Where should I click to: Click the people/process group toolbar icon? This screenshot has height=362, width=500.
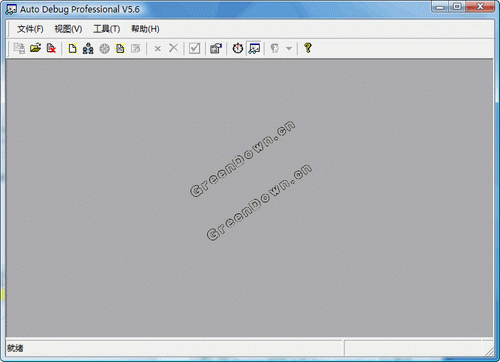(88, 48)
